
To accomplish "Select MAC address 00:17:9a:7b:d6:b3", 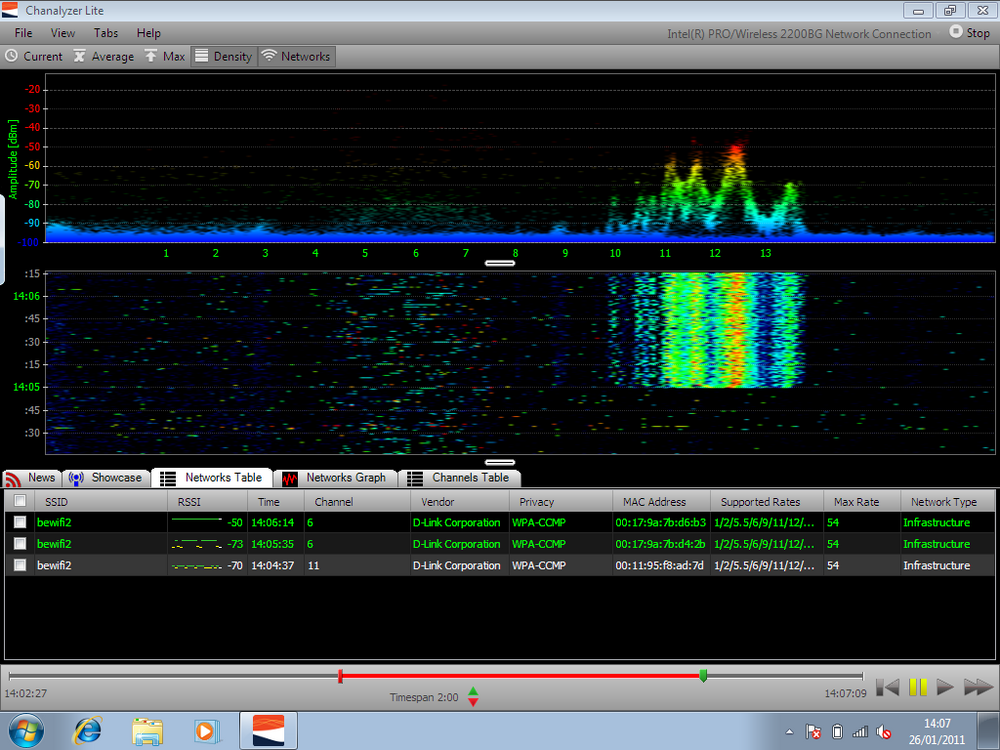I will click(x=661, y=522).
